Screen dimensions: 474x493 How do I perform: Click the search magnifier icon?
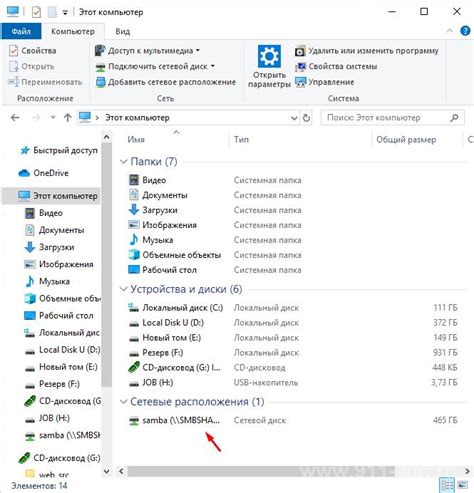(454, 118)
